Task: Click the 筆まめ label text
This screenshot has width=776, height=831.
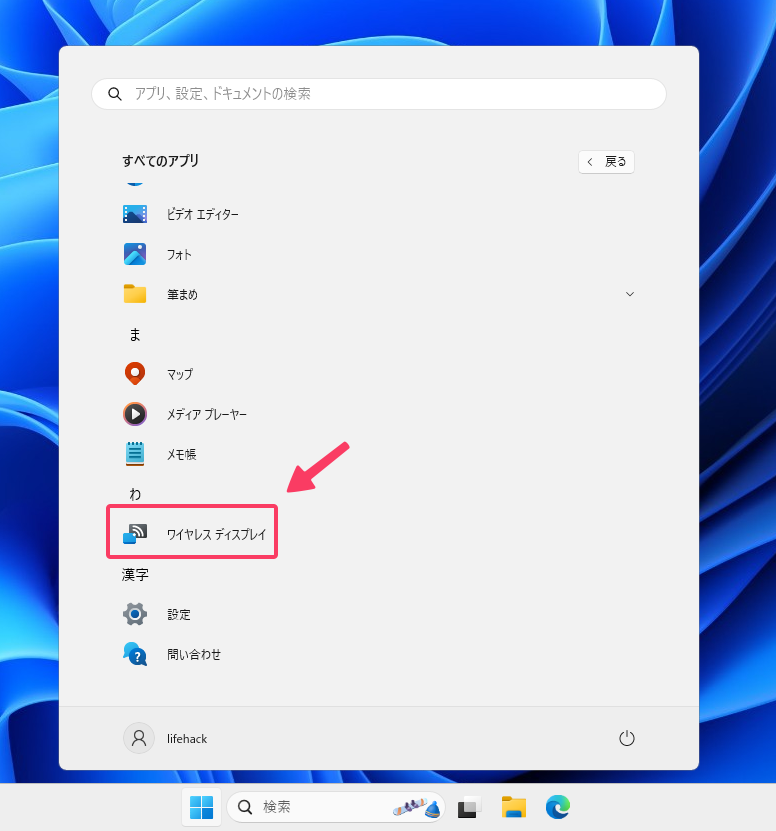Action: point(182,295)
